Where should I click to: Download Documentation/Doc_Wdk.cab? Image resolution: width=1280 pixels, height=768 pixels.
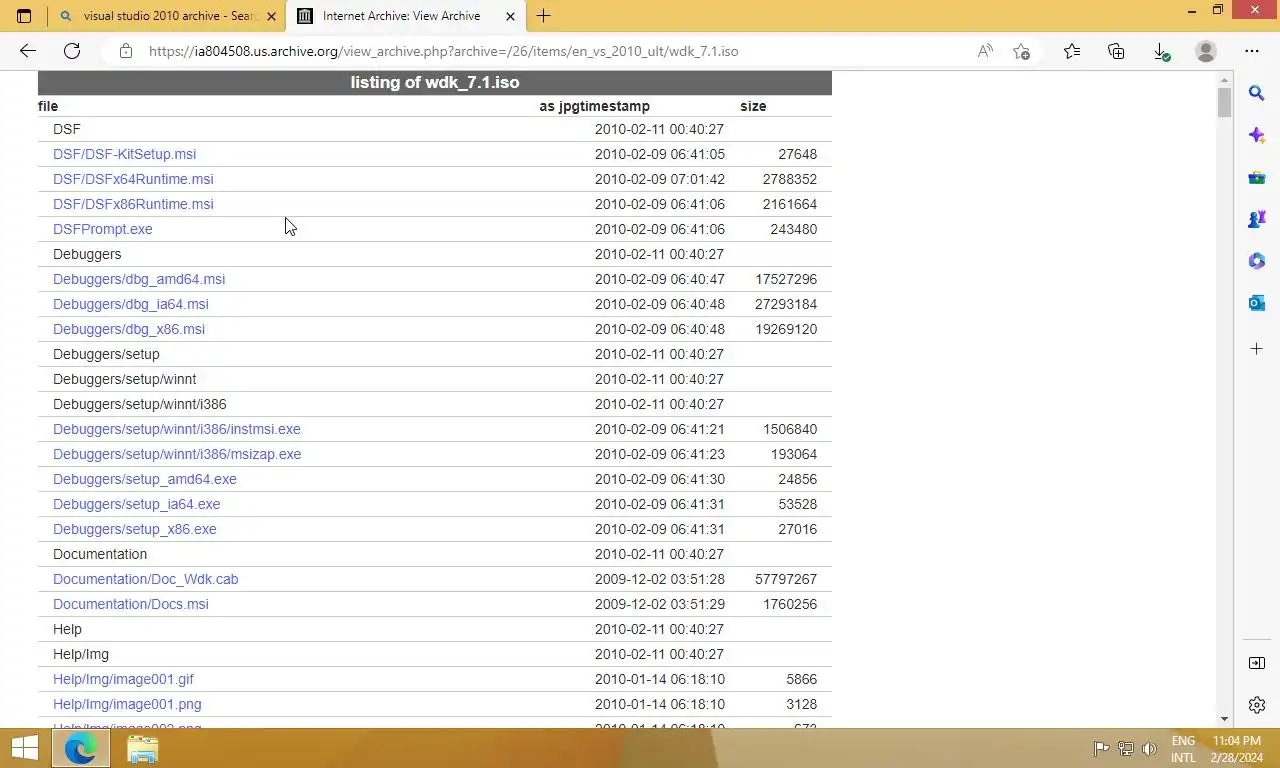[x=146, y=579]
